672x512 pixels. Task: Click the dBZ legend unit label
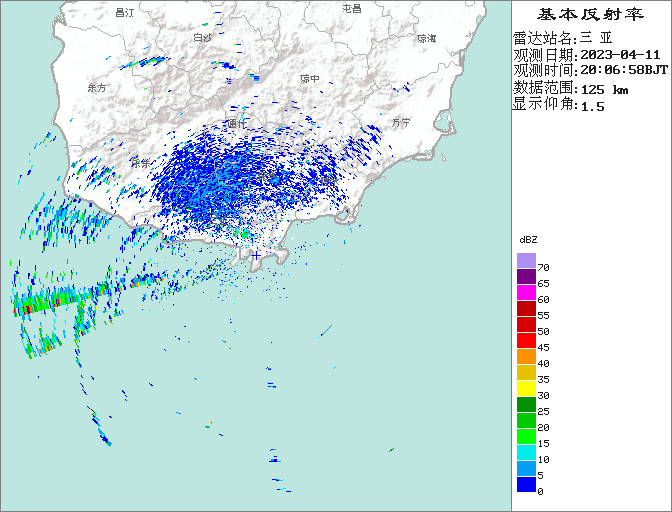(x=528, y=240)
